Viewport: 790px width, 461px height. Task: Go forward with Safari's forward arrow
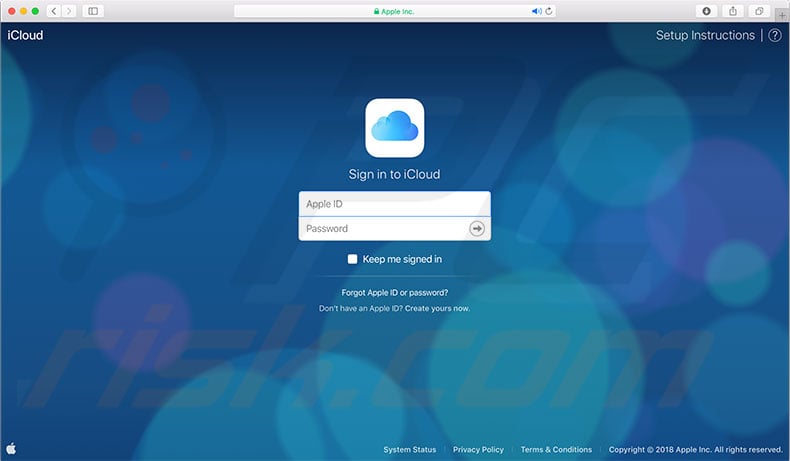tap(69, 11)
